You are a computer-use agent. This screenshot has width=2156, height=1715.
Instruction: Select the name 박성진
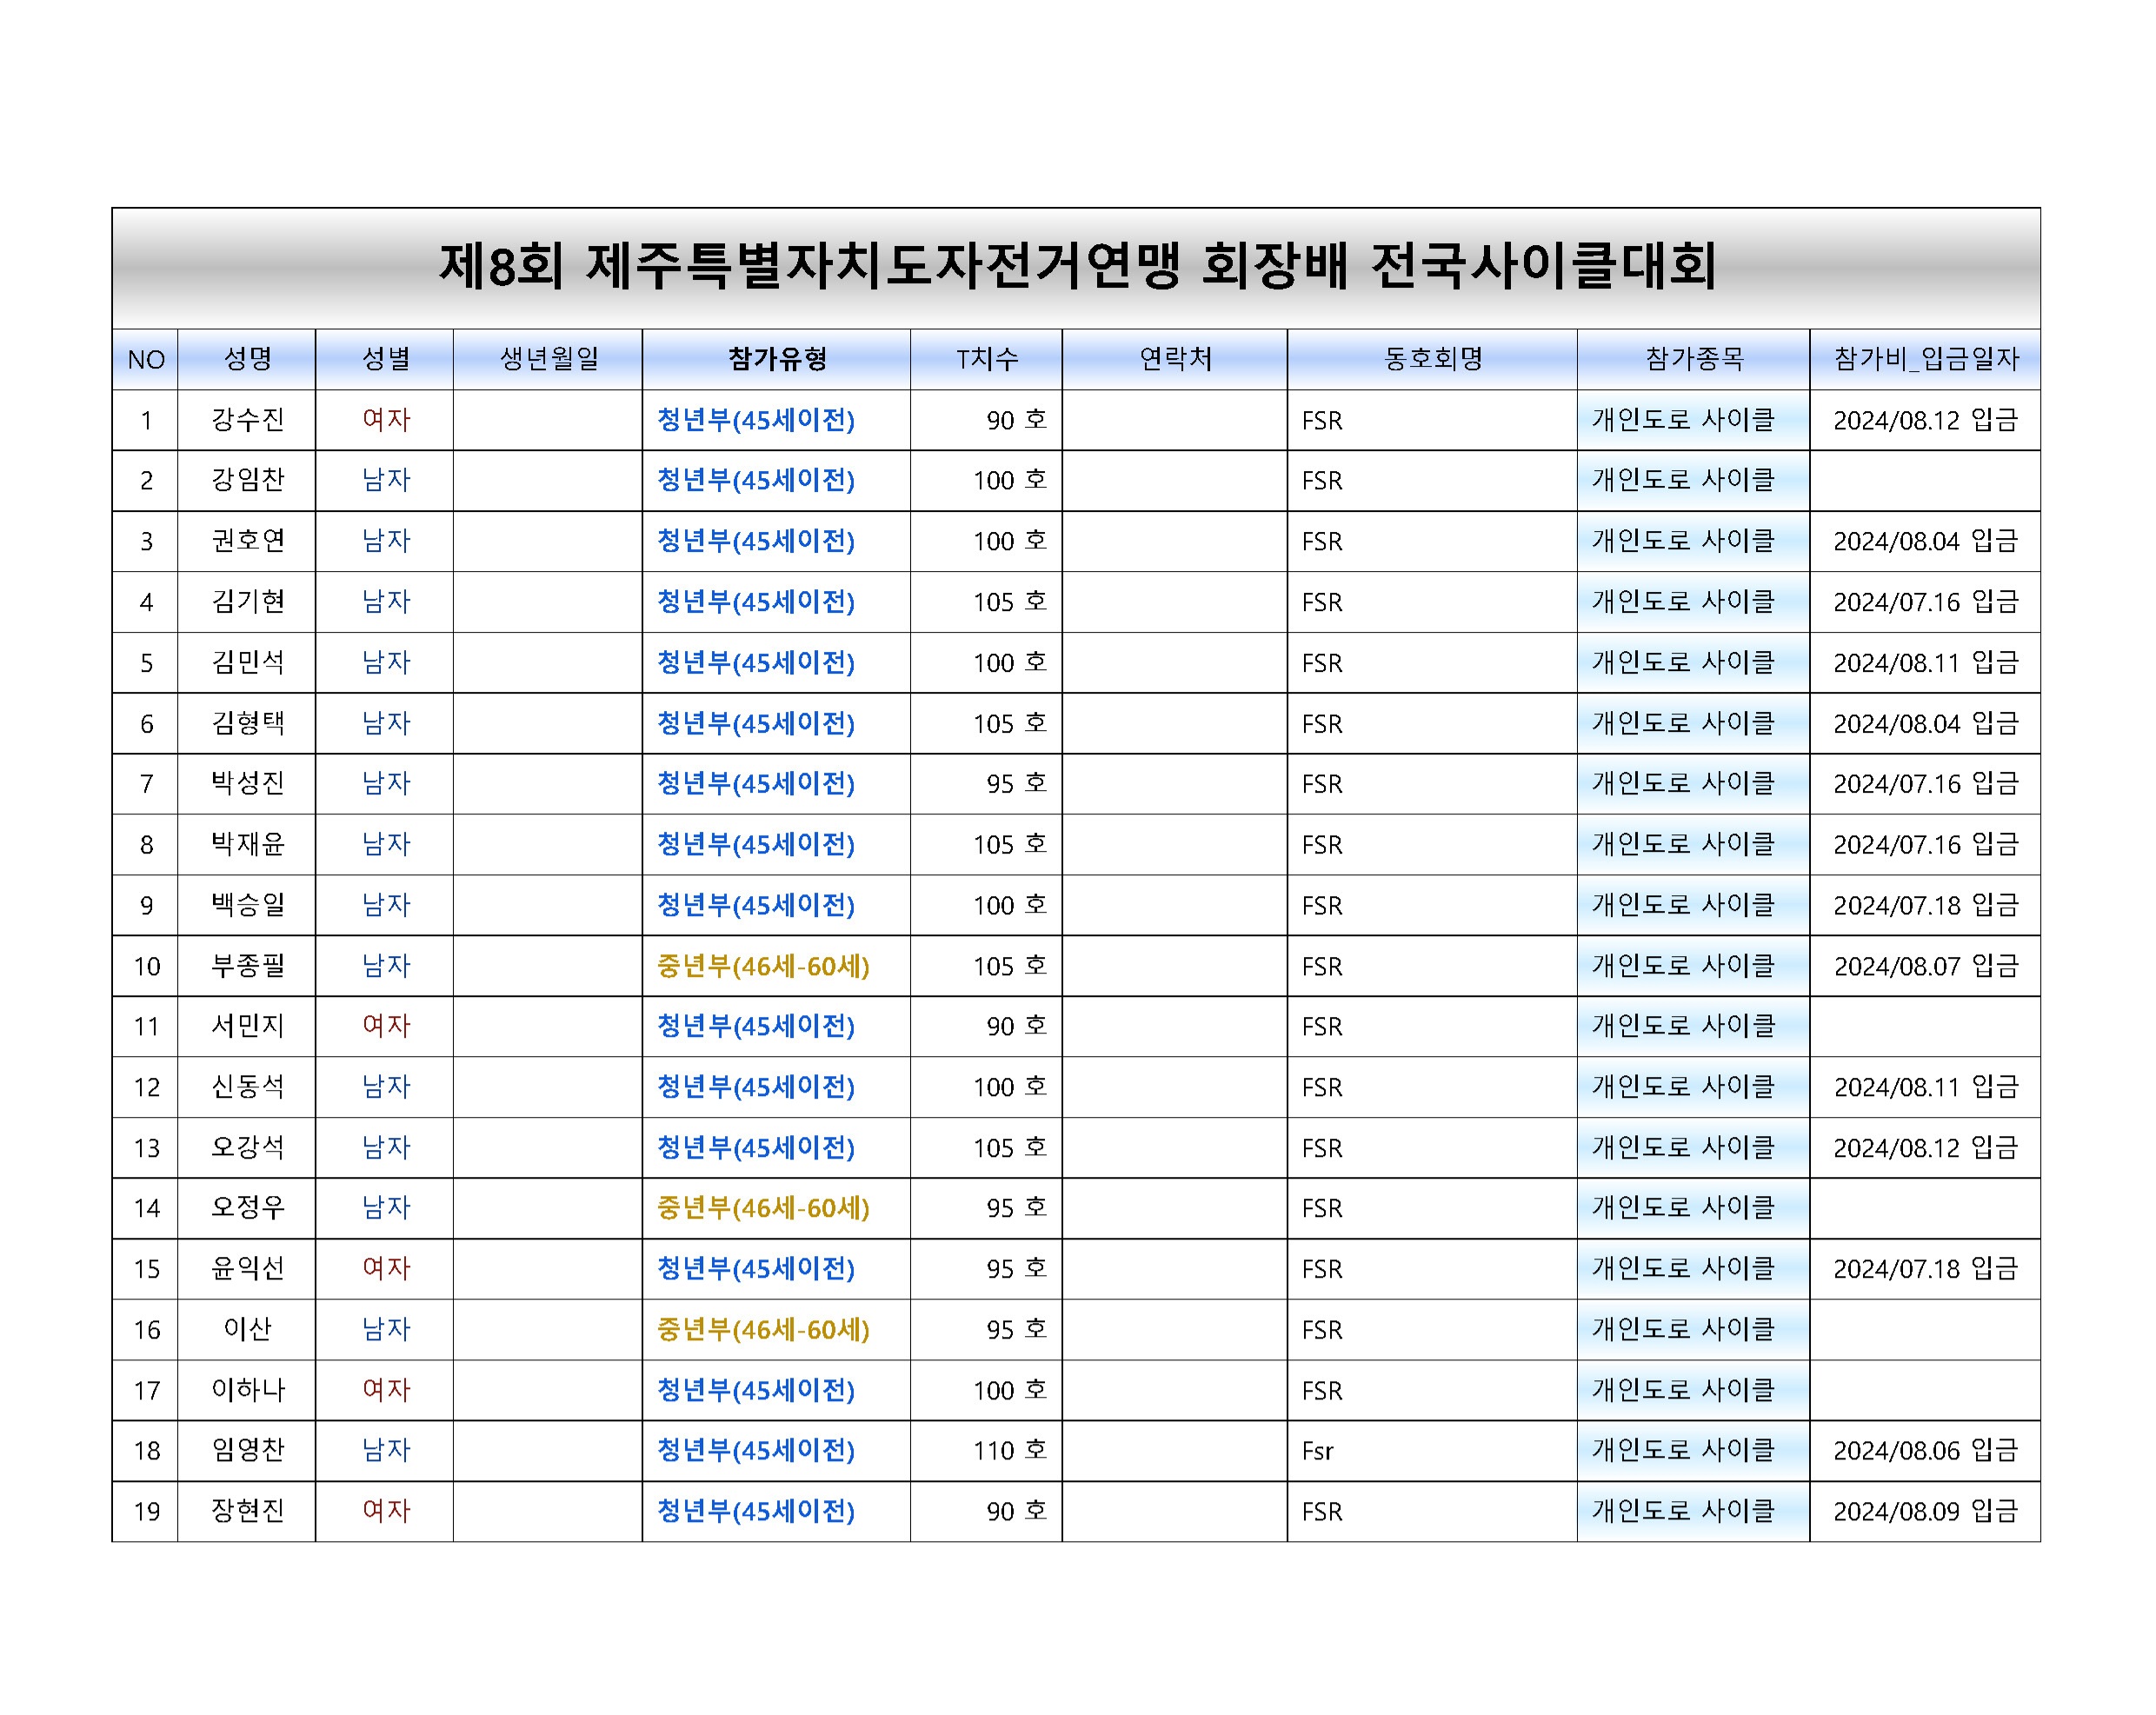tap(247, 784)
